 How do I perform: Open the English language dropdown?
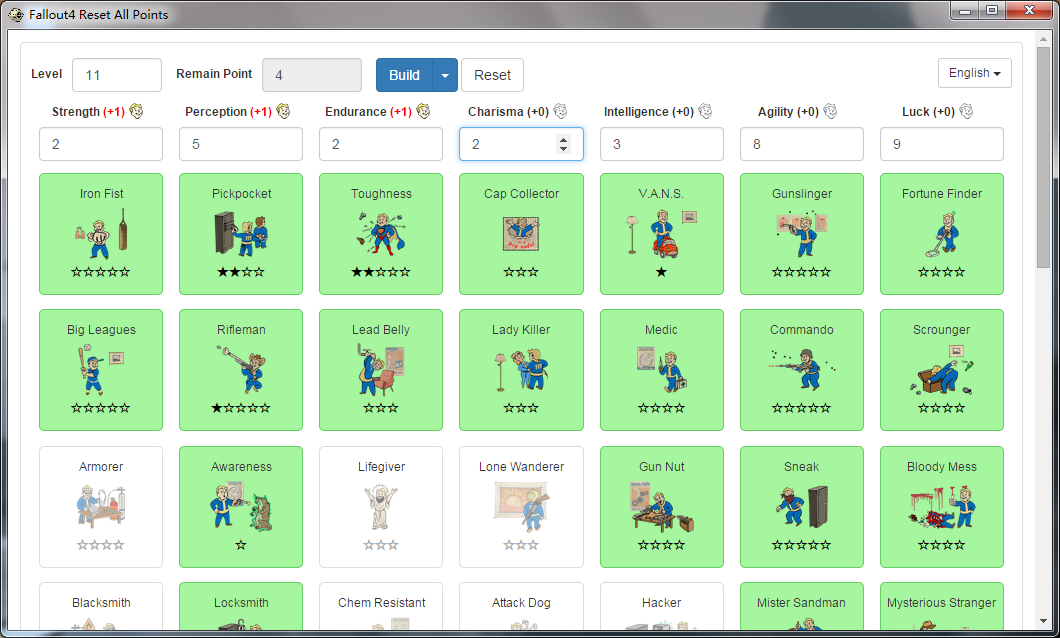click(974, 73)
